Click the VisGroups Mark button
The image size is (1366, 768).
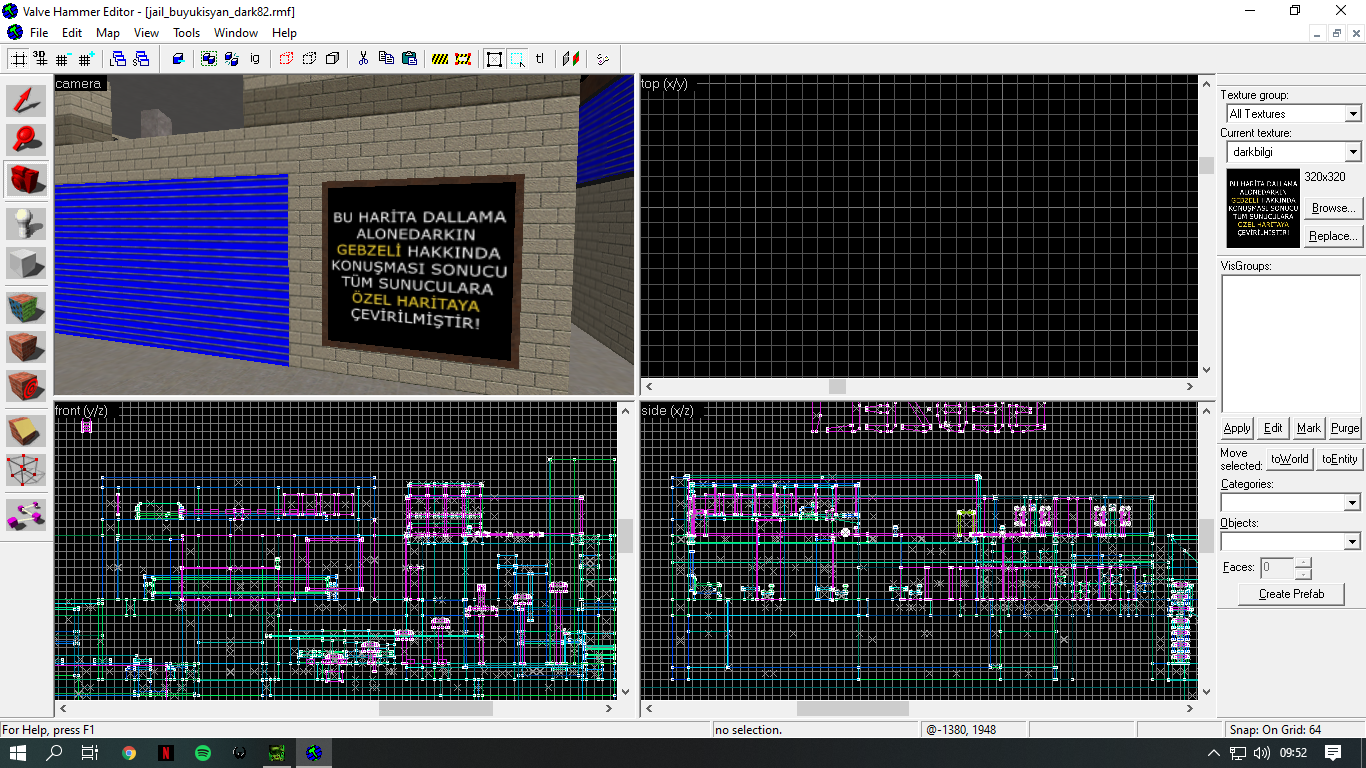click(x=1308, y=428)
